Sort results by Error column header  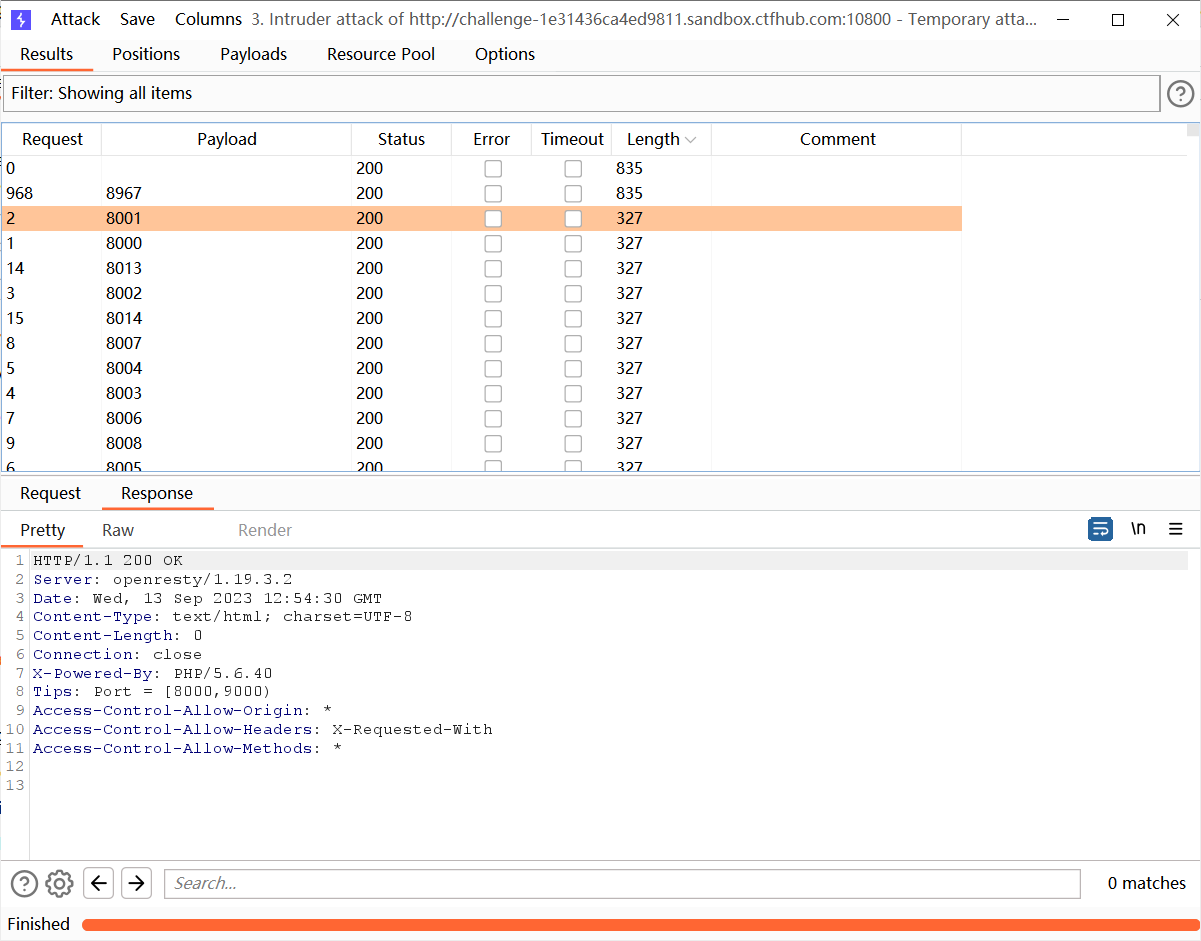[491, 139]
